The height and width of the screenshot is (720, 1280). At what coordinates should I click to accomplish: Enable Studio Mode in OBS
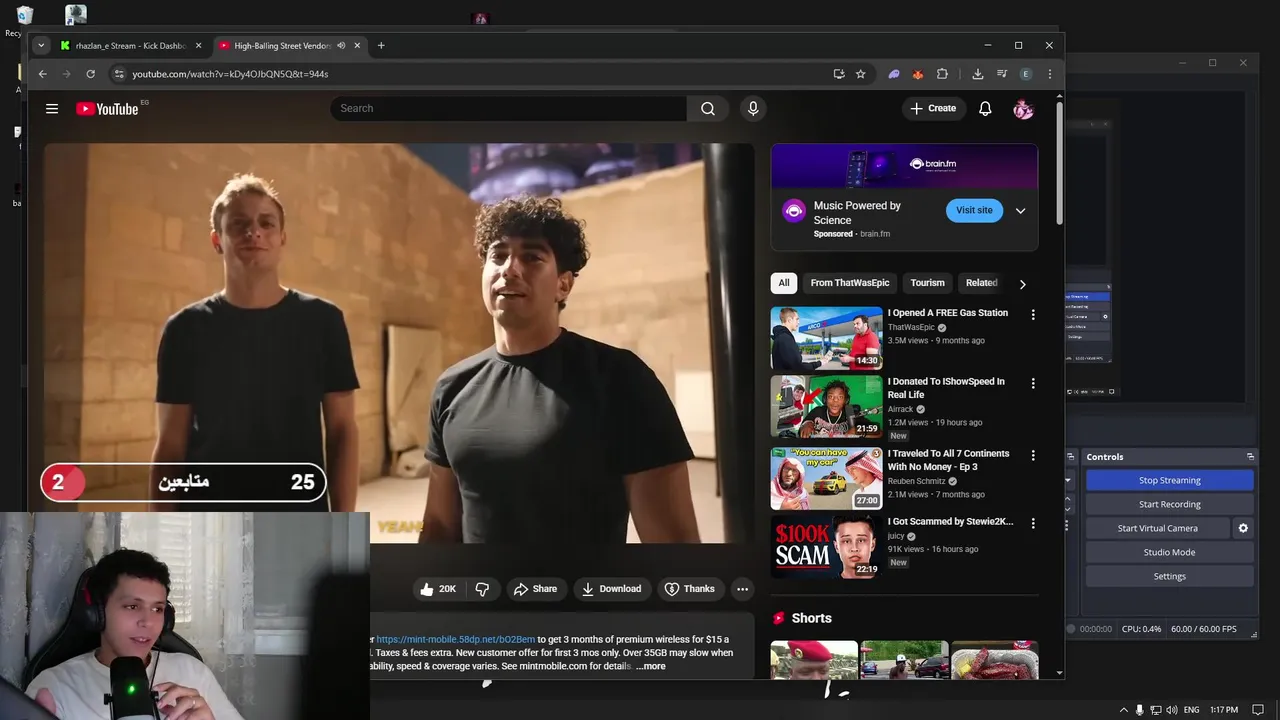[1169, 552]
